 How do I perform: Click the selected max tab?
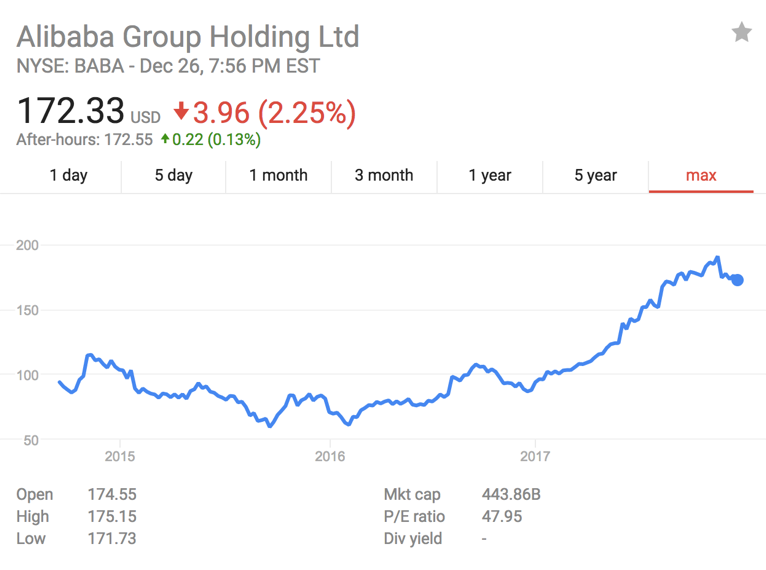pos(701,175)
